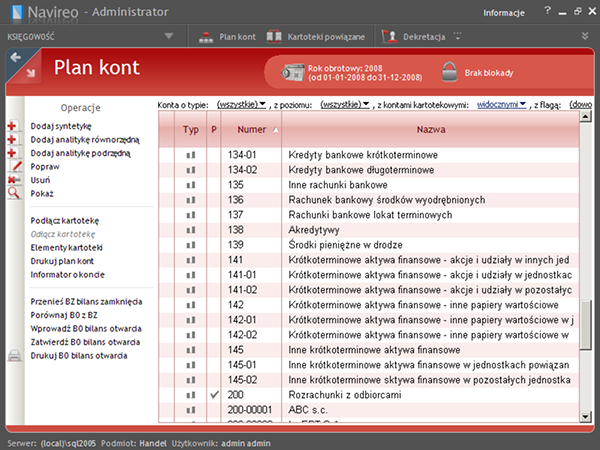This screenshot has width=600, height=450.
Task: Click the delete icon next to Usuń
Action: [13, 179]
